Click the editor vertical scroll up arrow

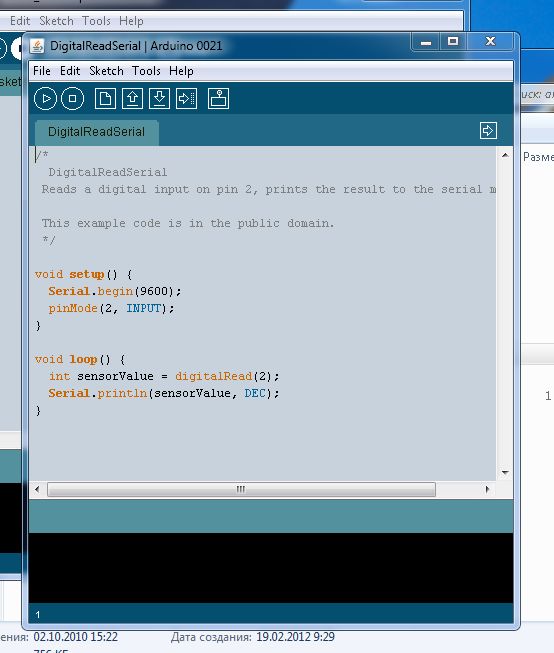click(505, 155)
